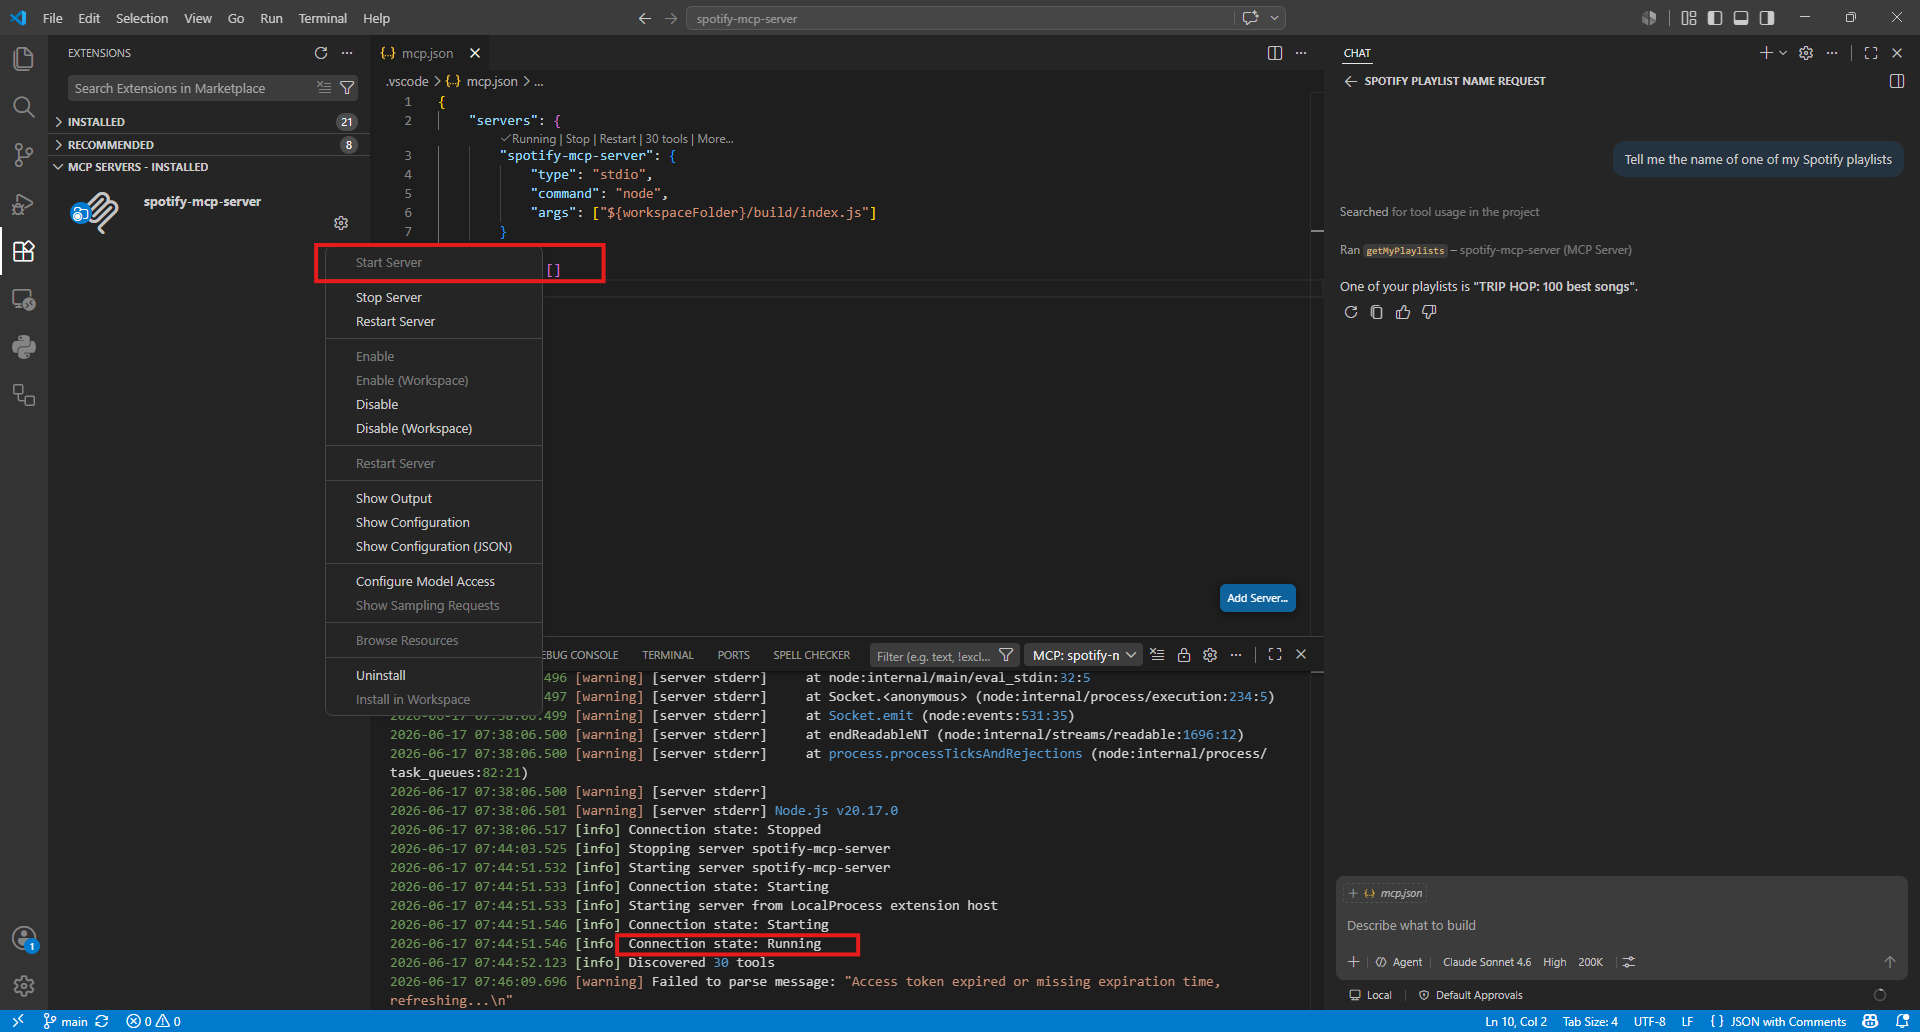Change chat mode from Agent
The height and width of the screenshot is (1032, 1920).
tap(1399, 962)
